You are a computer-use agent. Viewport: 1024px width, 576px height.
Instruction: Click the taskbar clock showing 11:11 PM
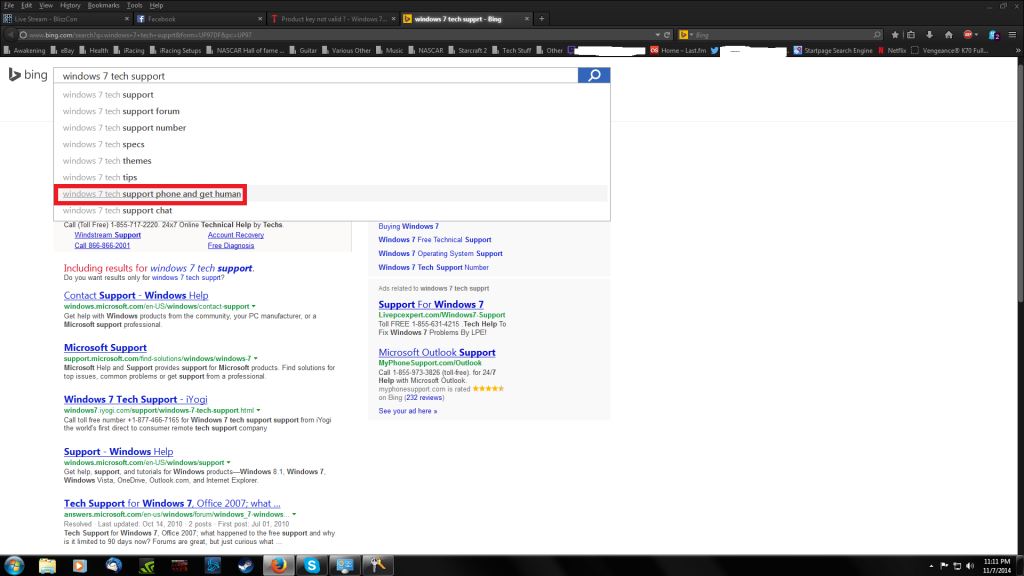[997, 566]
